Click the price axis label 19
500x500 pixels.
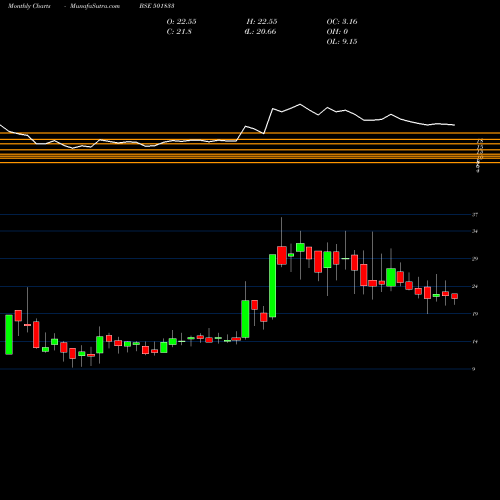(x=475, y=314)
